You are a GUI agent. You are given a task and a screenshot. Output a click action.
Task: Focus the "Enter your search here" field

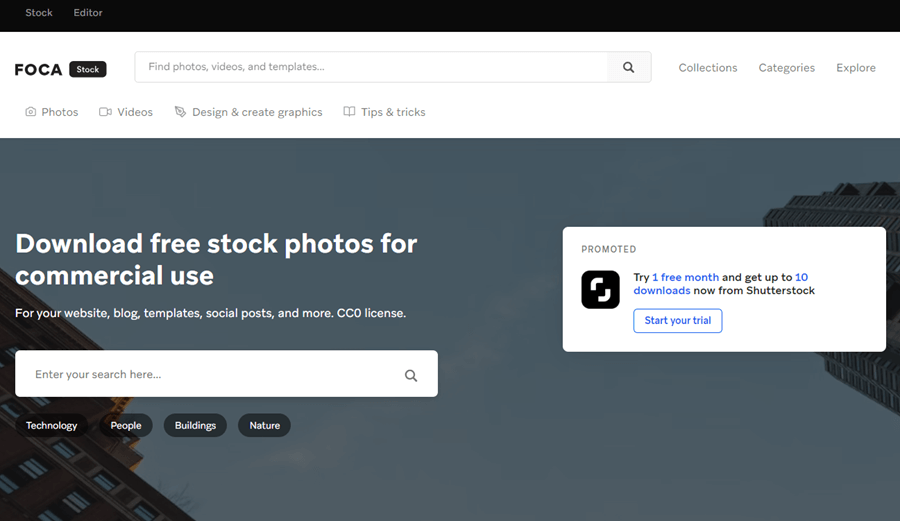coord(210,374)
